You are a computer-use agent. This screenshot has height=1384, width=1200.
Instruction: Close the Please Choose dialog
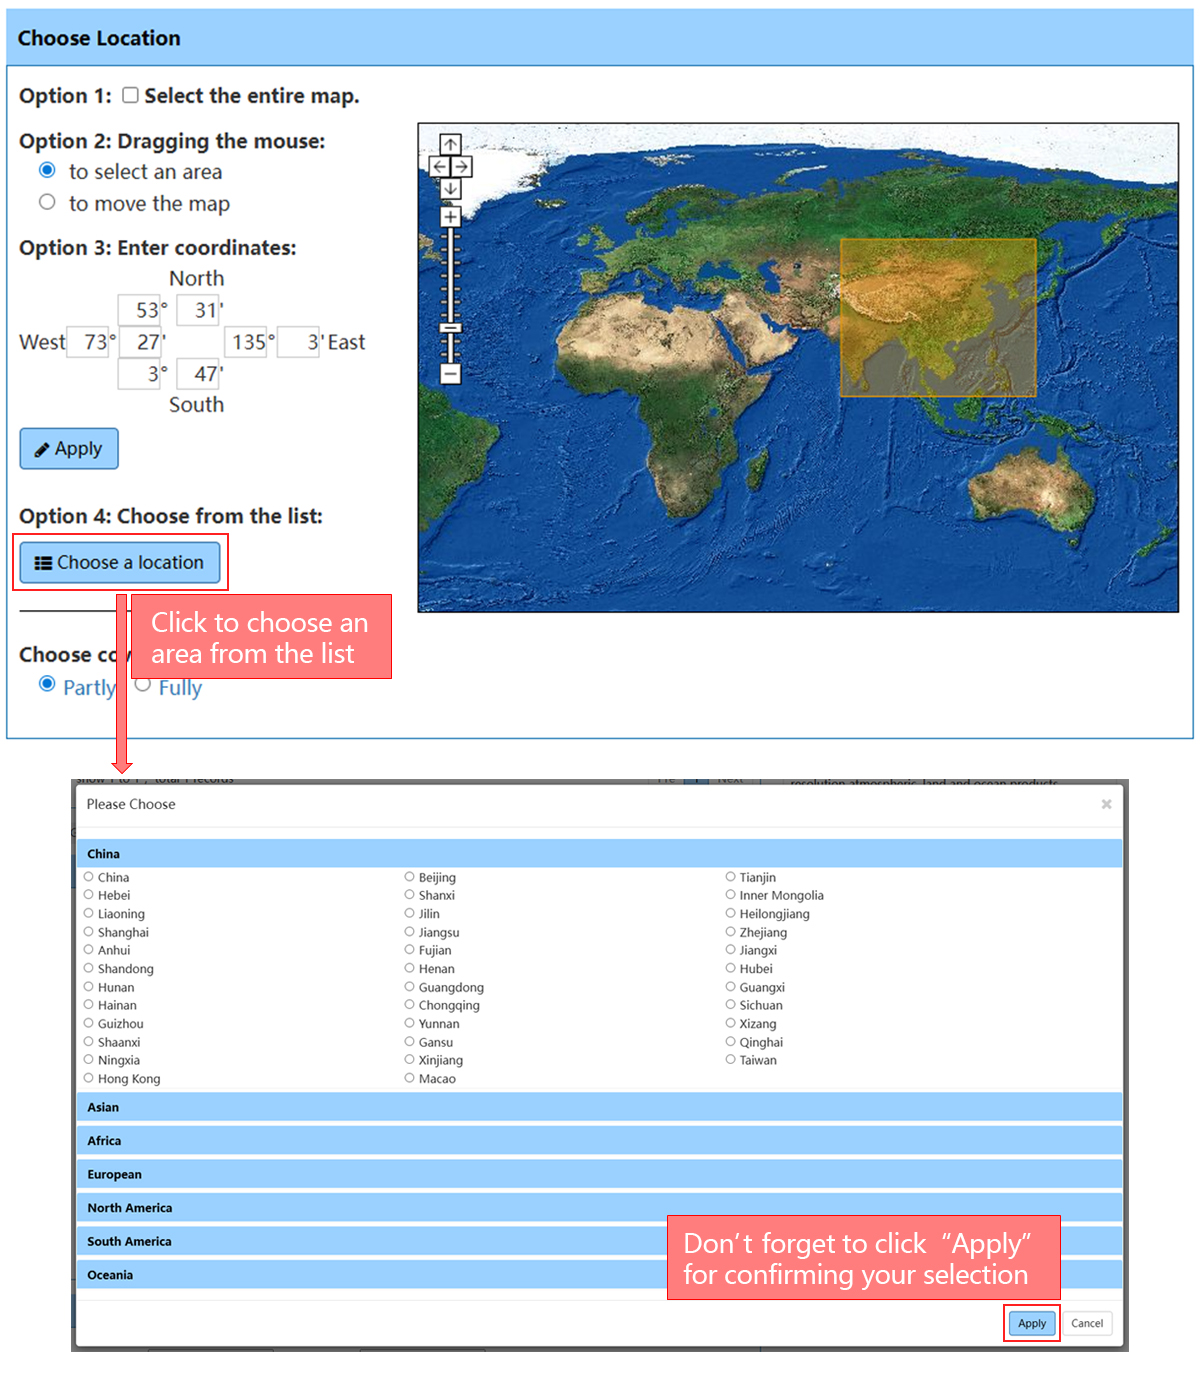click(1106, 804)
